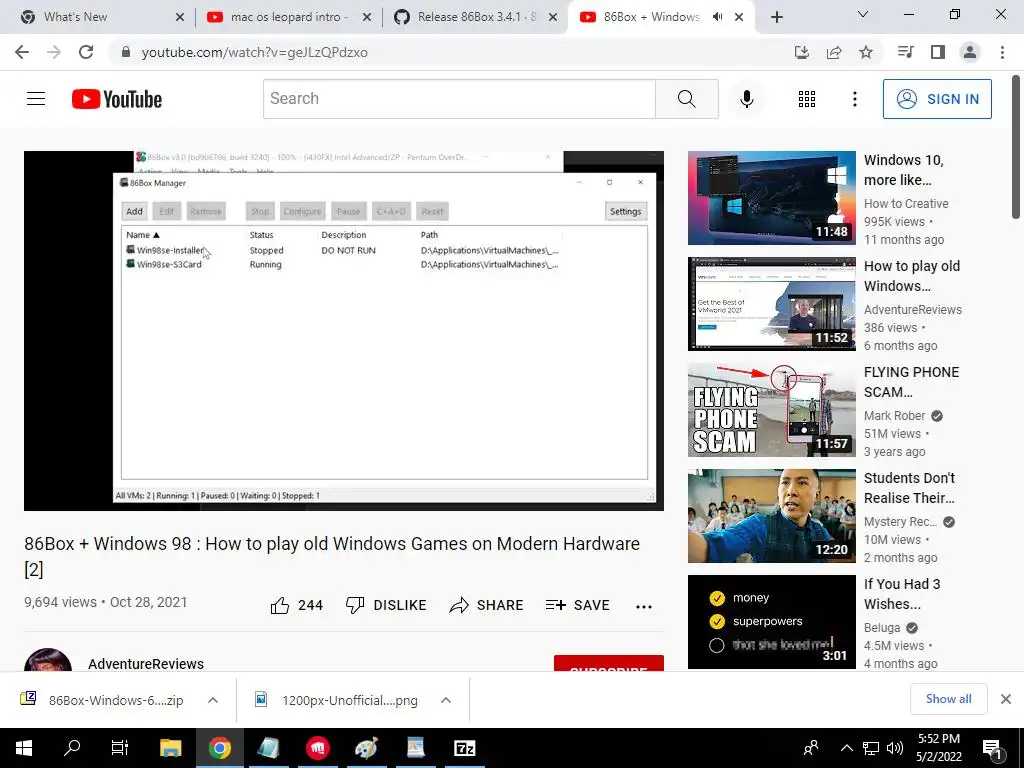Viewport: 1024px width, 768px height.
Task: Open Windows 10 more like video thumbnail
Action: (x=771, y=198)
